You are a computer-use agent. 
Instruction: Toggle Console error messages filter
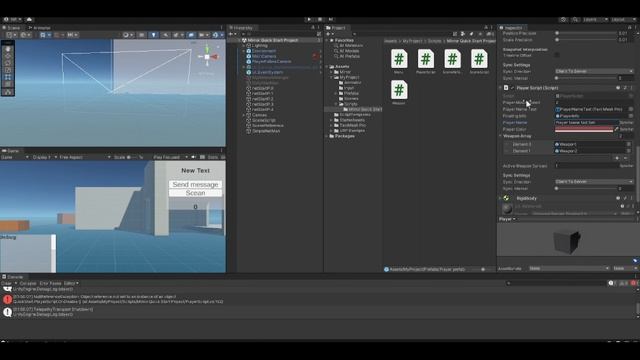pos(634,283)
